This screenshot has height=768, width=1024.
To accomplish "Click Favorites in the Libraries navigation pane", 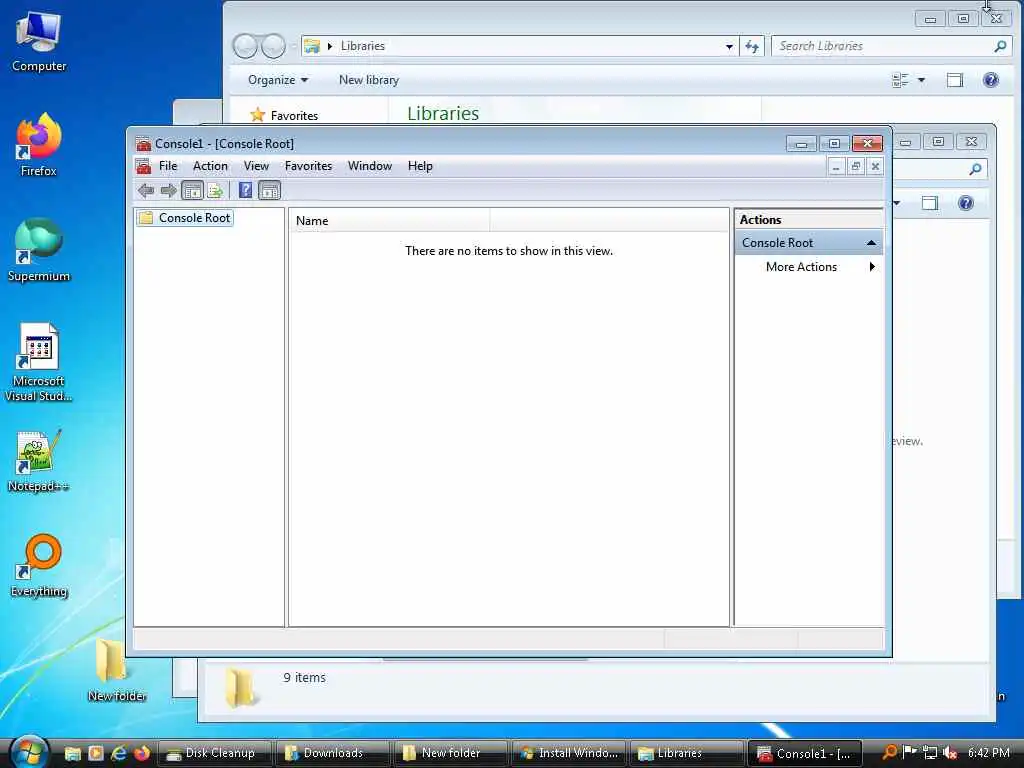I will (294, 116).
